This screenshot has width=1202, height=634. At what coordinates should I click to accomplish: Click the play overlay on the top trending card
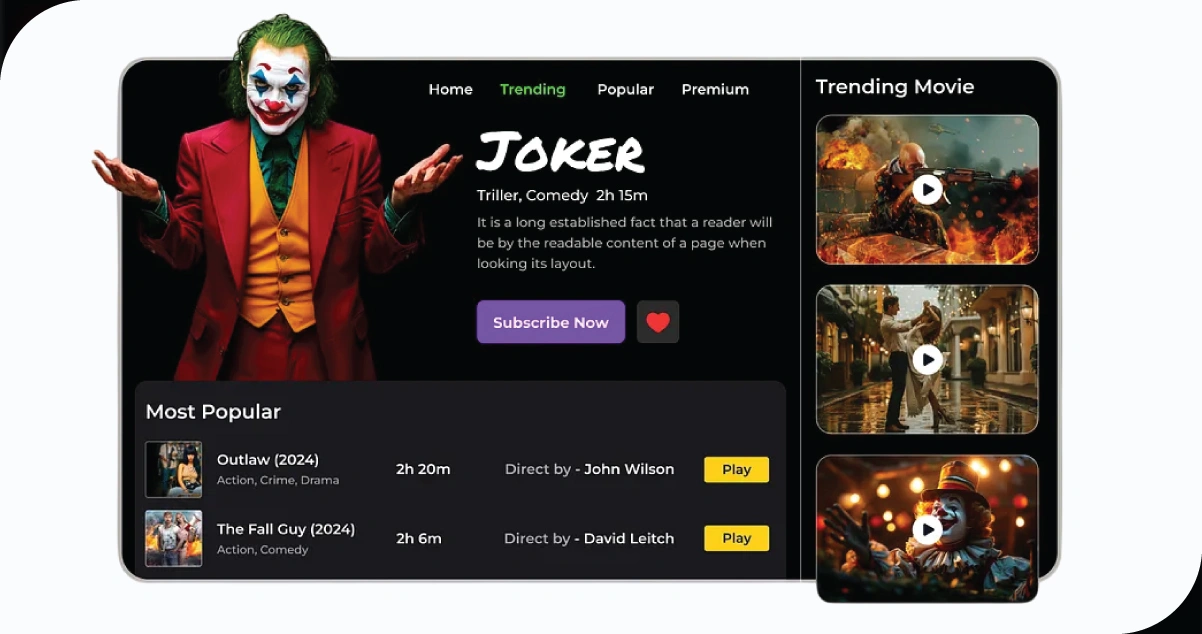(x=927, y=189)
